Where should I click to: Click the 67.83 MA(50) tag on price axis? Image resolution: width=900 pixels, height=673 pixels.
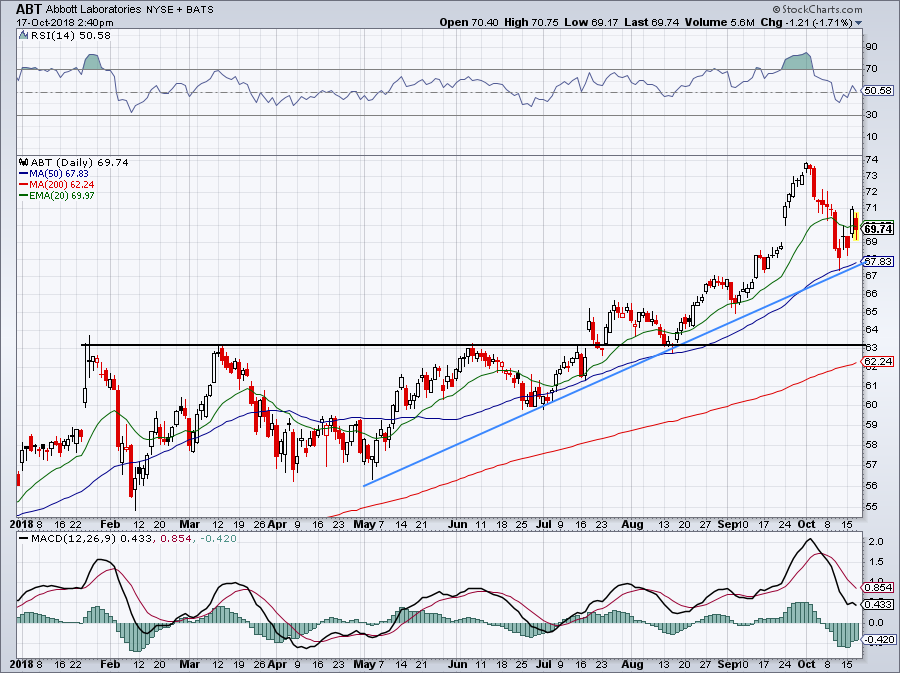point(878,261)
